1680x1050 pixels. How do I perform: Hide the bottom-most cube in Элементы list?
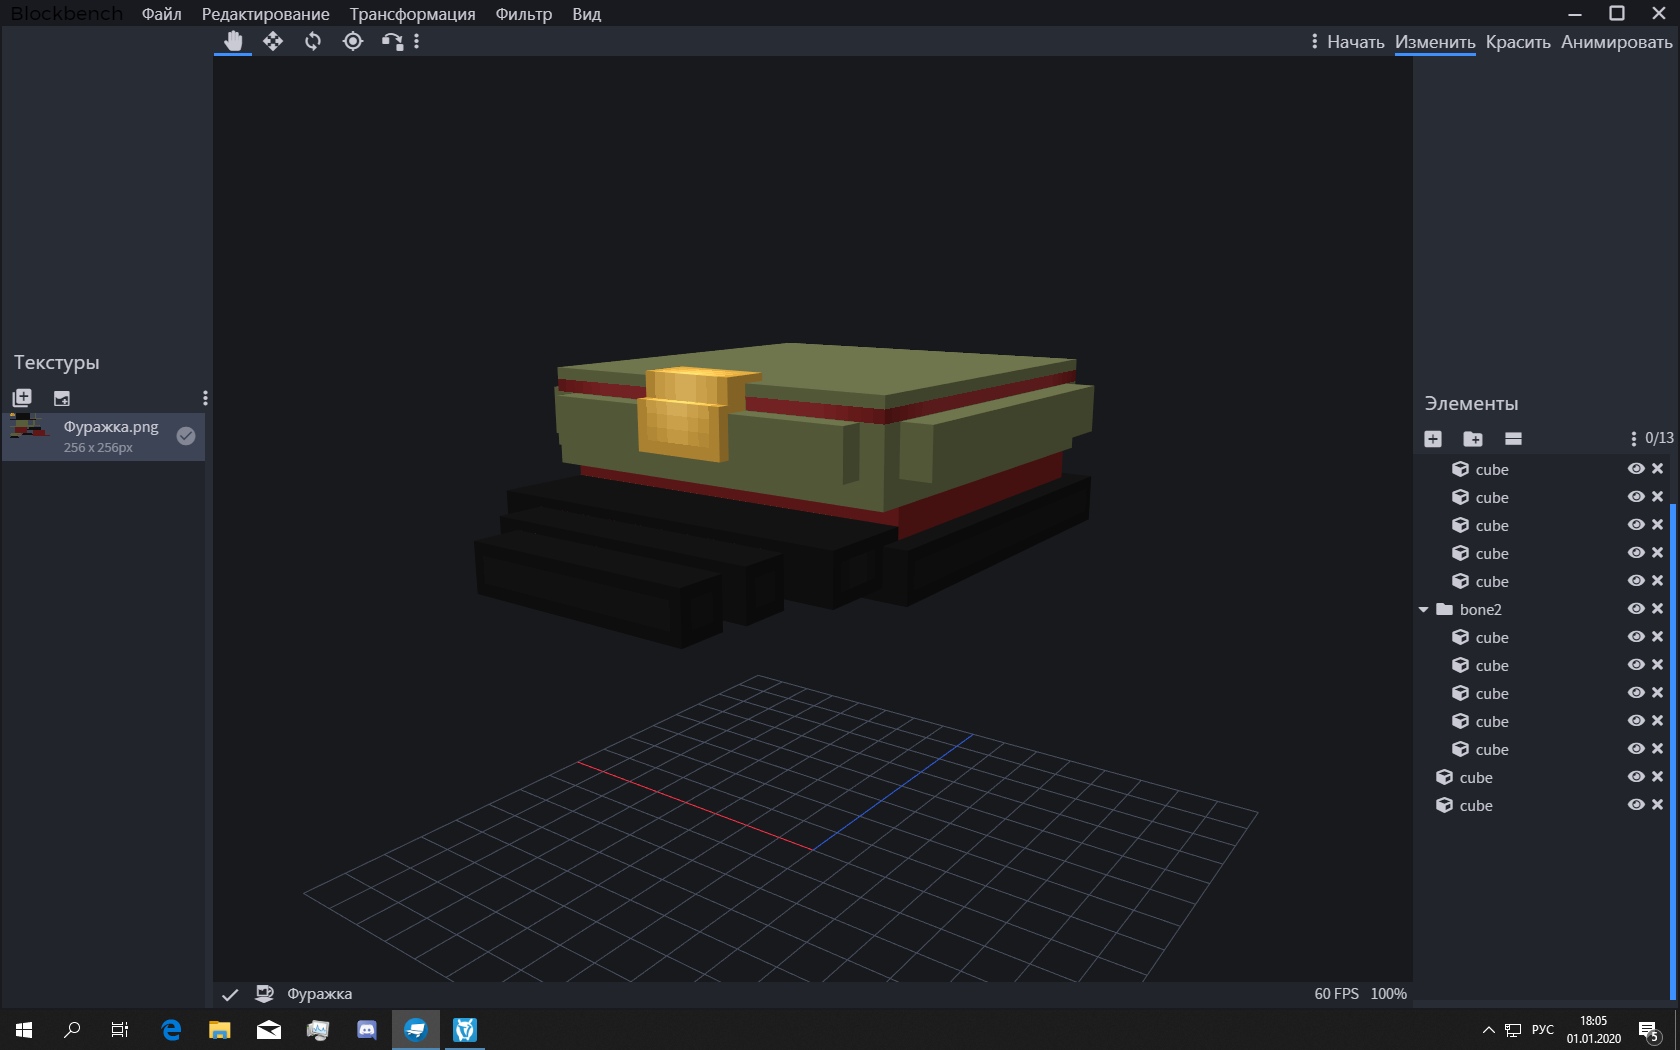coord(1636,805)
